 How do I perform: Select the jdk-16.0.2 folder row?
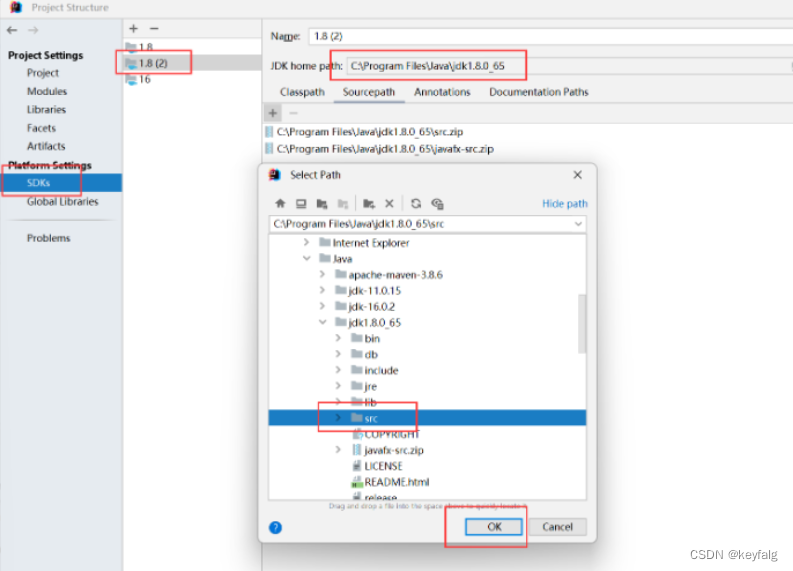tap(427, 306)
